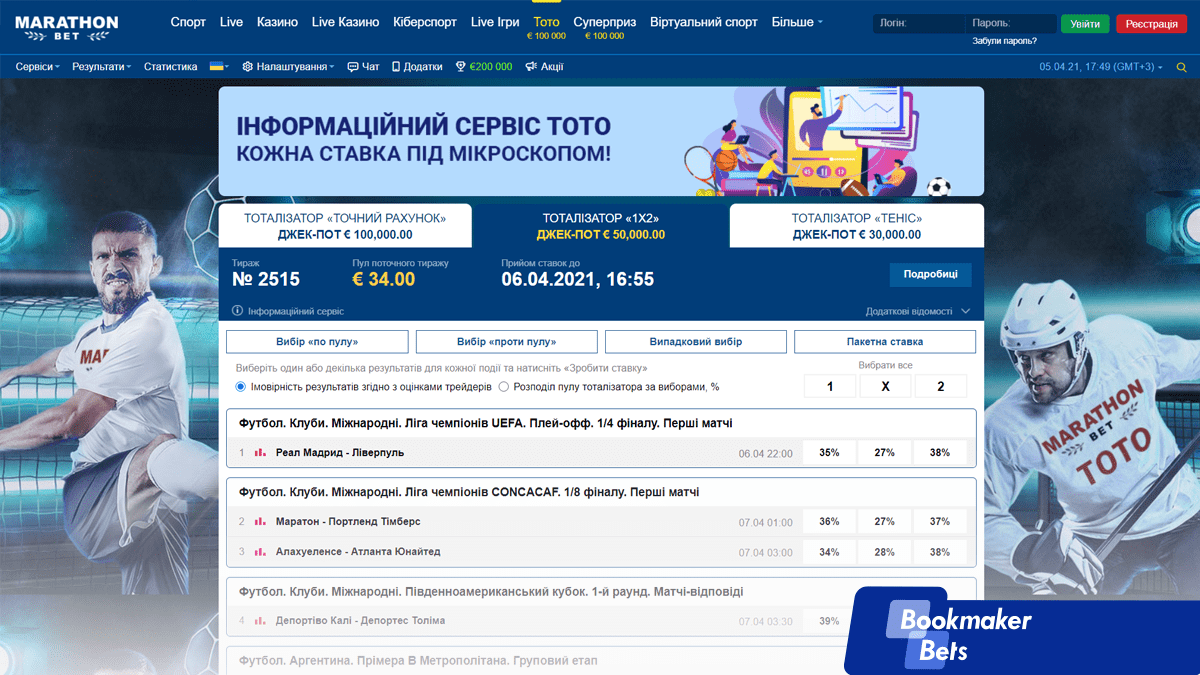
Task: Open statistics chart icon for Маратон - Портленд Тімберс
Action: tap(260, 522)
